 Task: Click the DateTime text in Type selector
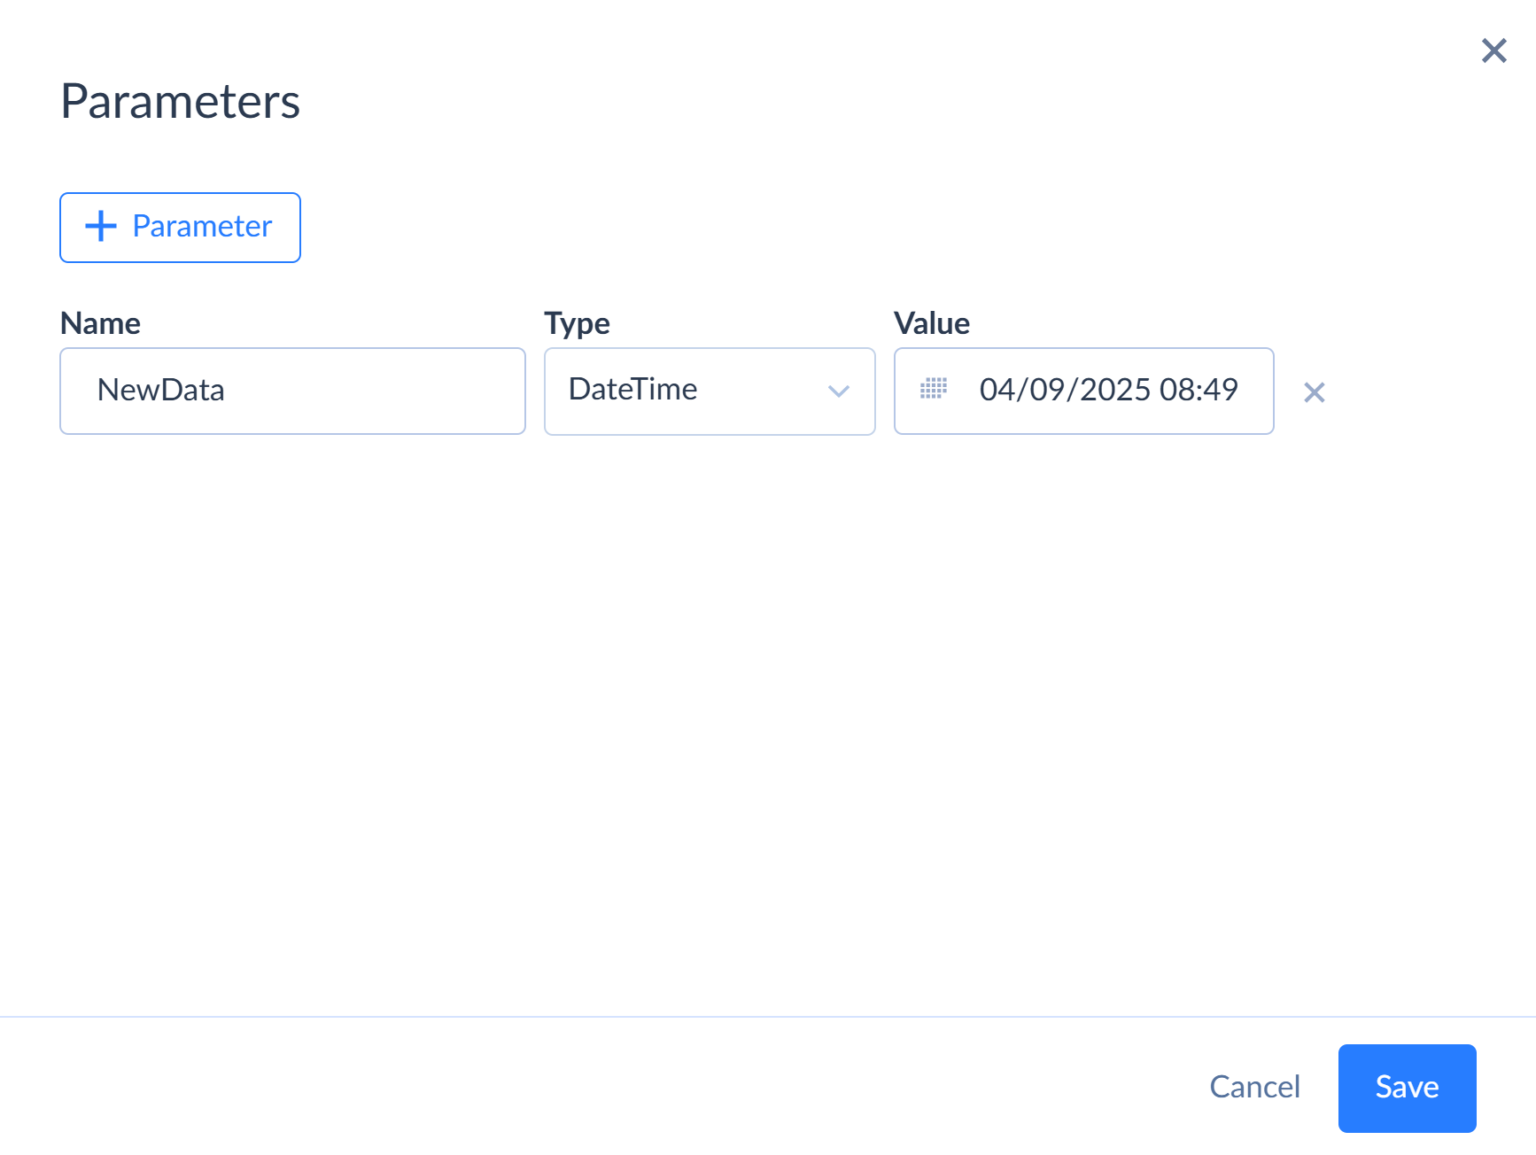[633, 389]
